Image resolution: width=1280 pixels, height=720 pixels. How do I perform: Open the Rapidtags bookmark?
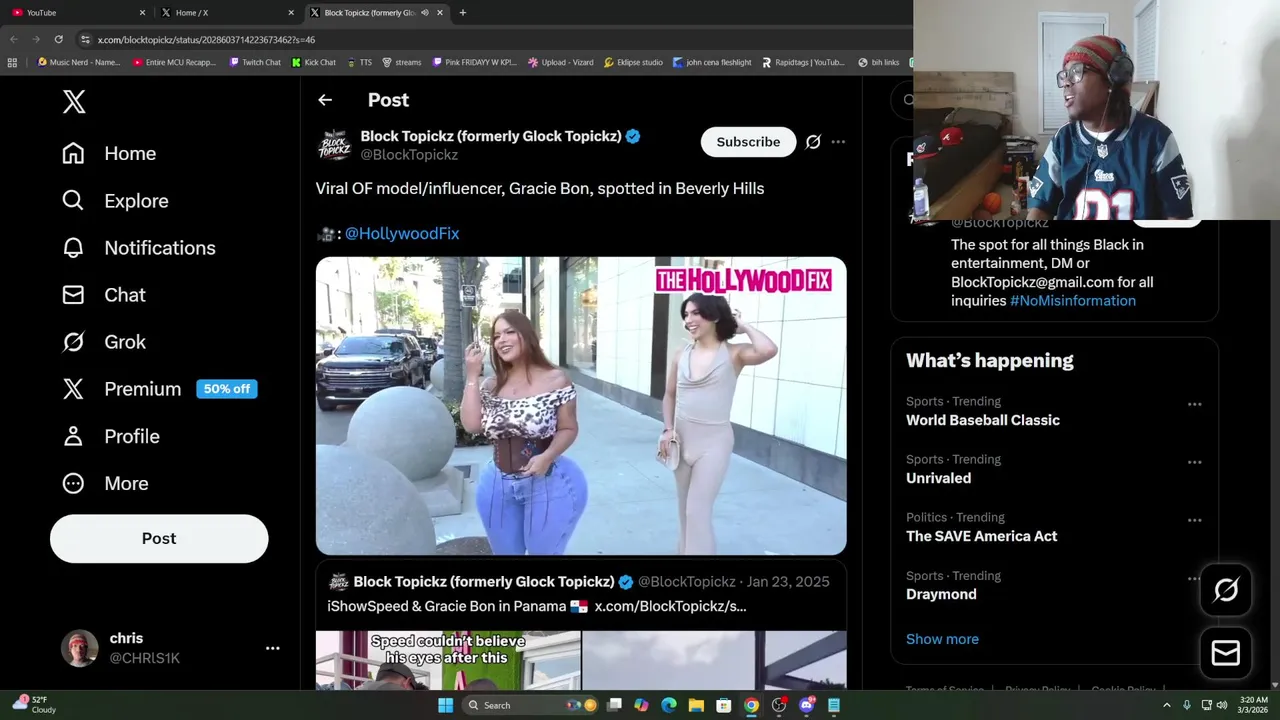pos(803,62)
